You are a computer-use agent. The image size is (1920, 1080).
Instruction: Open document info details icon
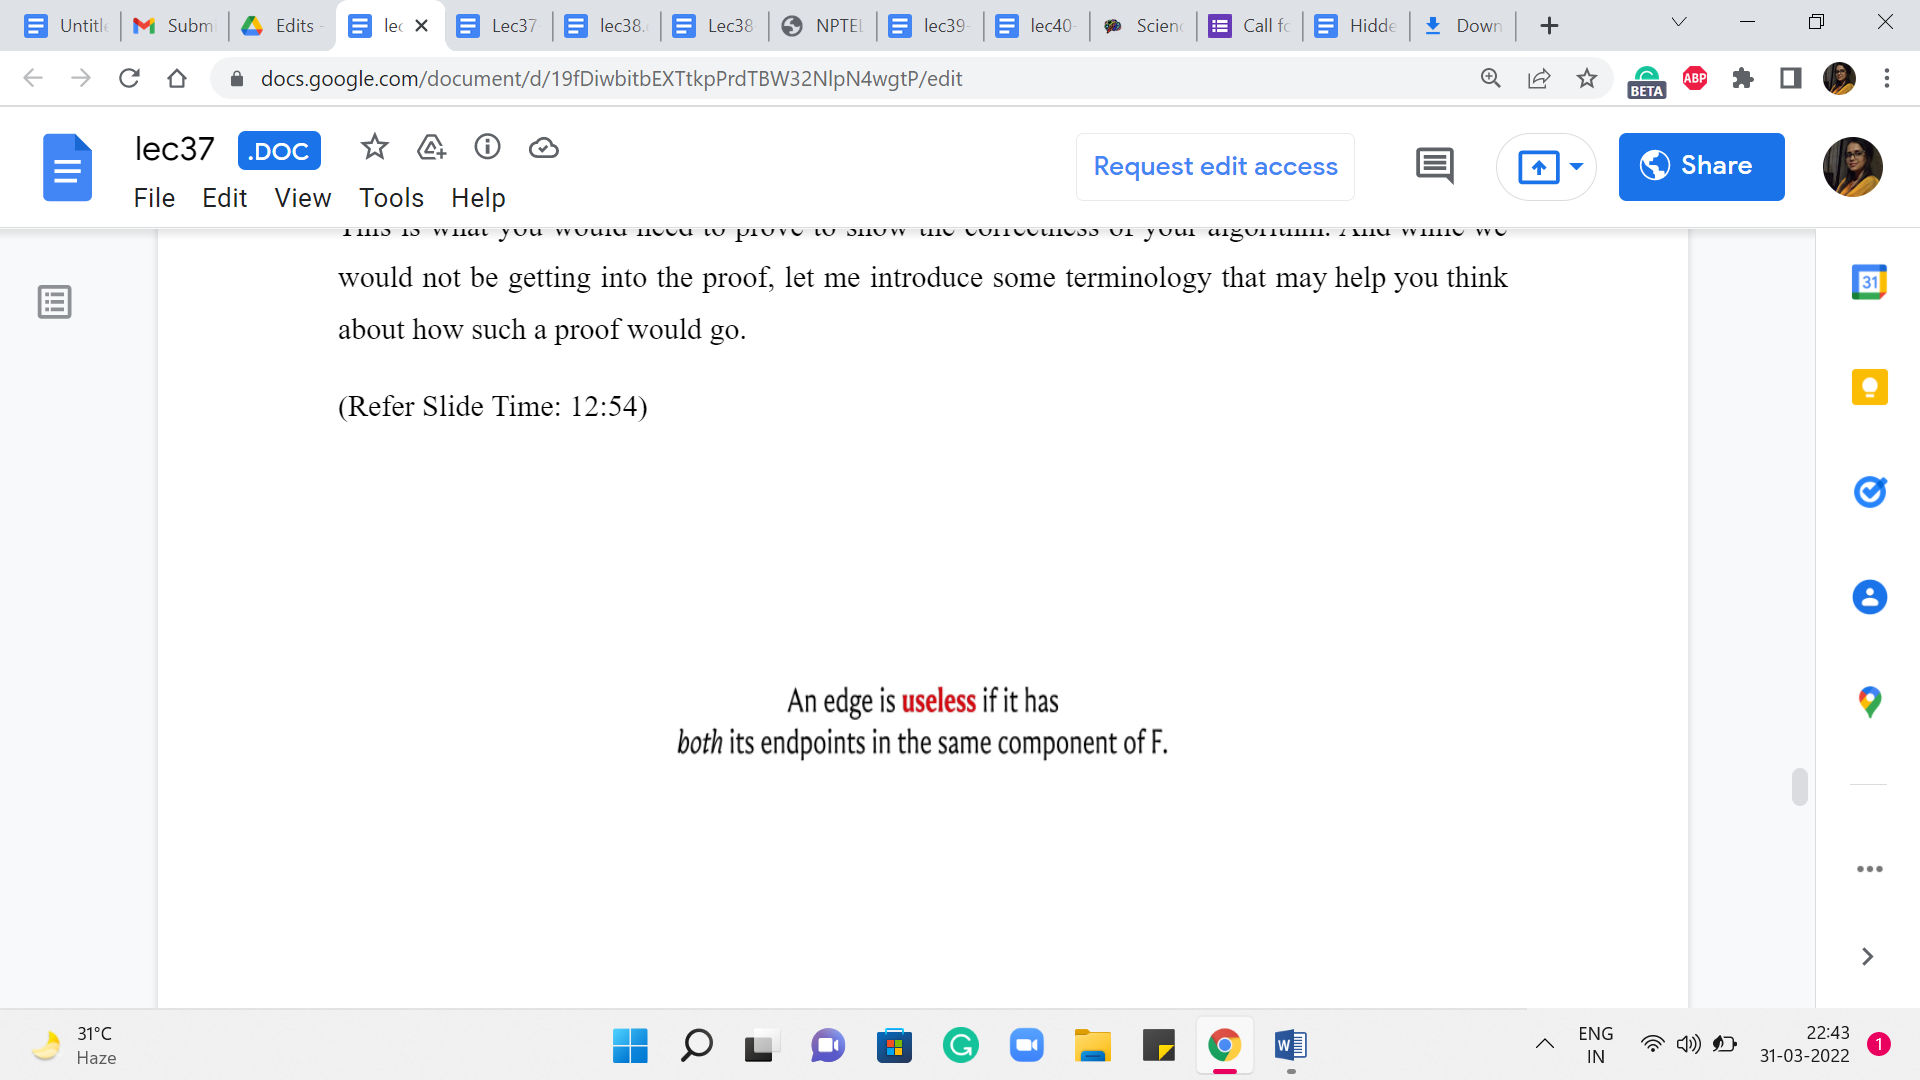tap(487, 148)
